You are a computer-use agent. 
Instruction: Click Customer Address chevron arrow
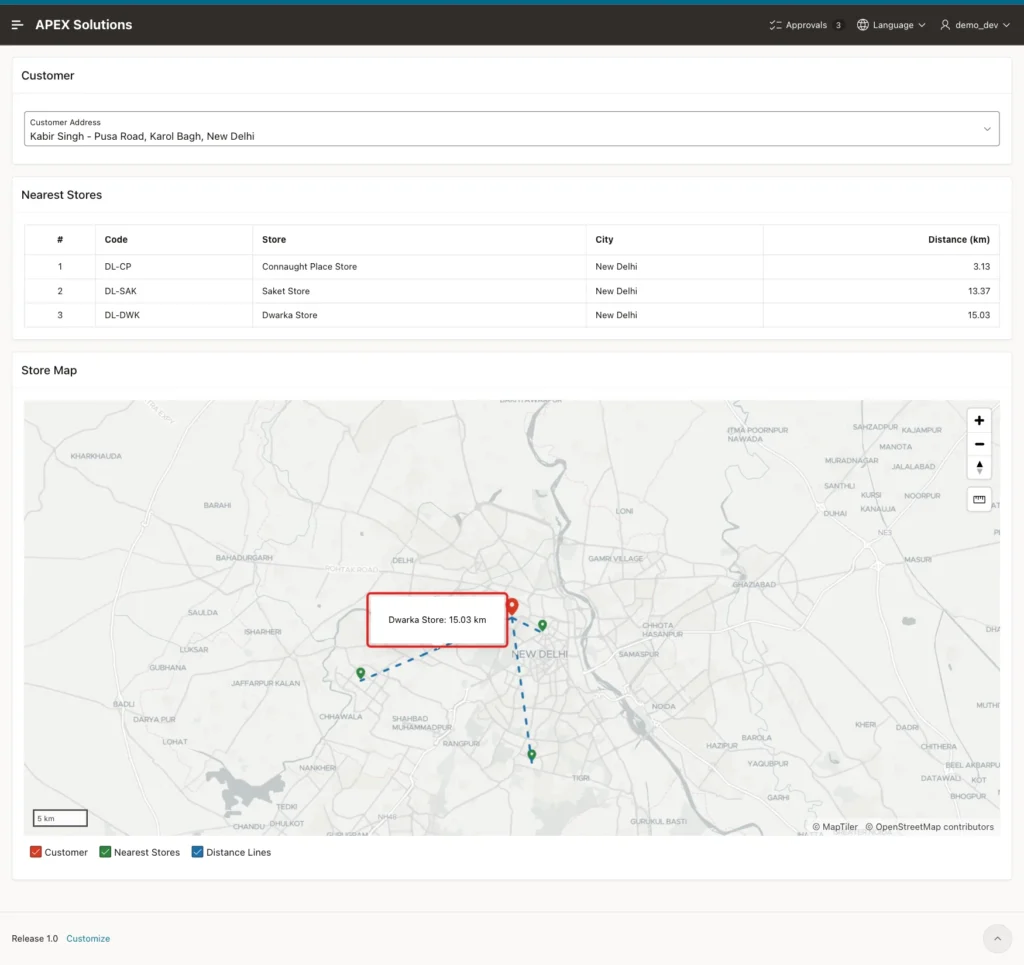tap(987, 129)
